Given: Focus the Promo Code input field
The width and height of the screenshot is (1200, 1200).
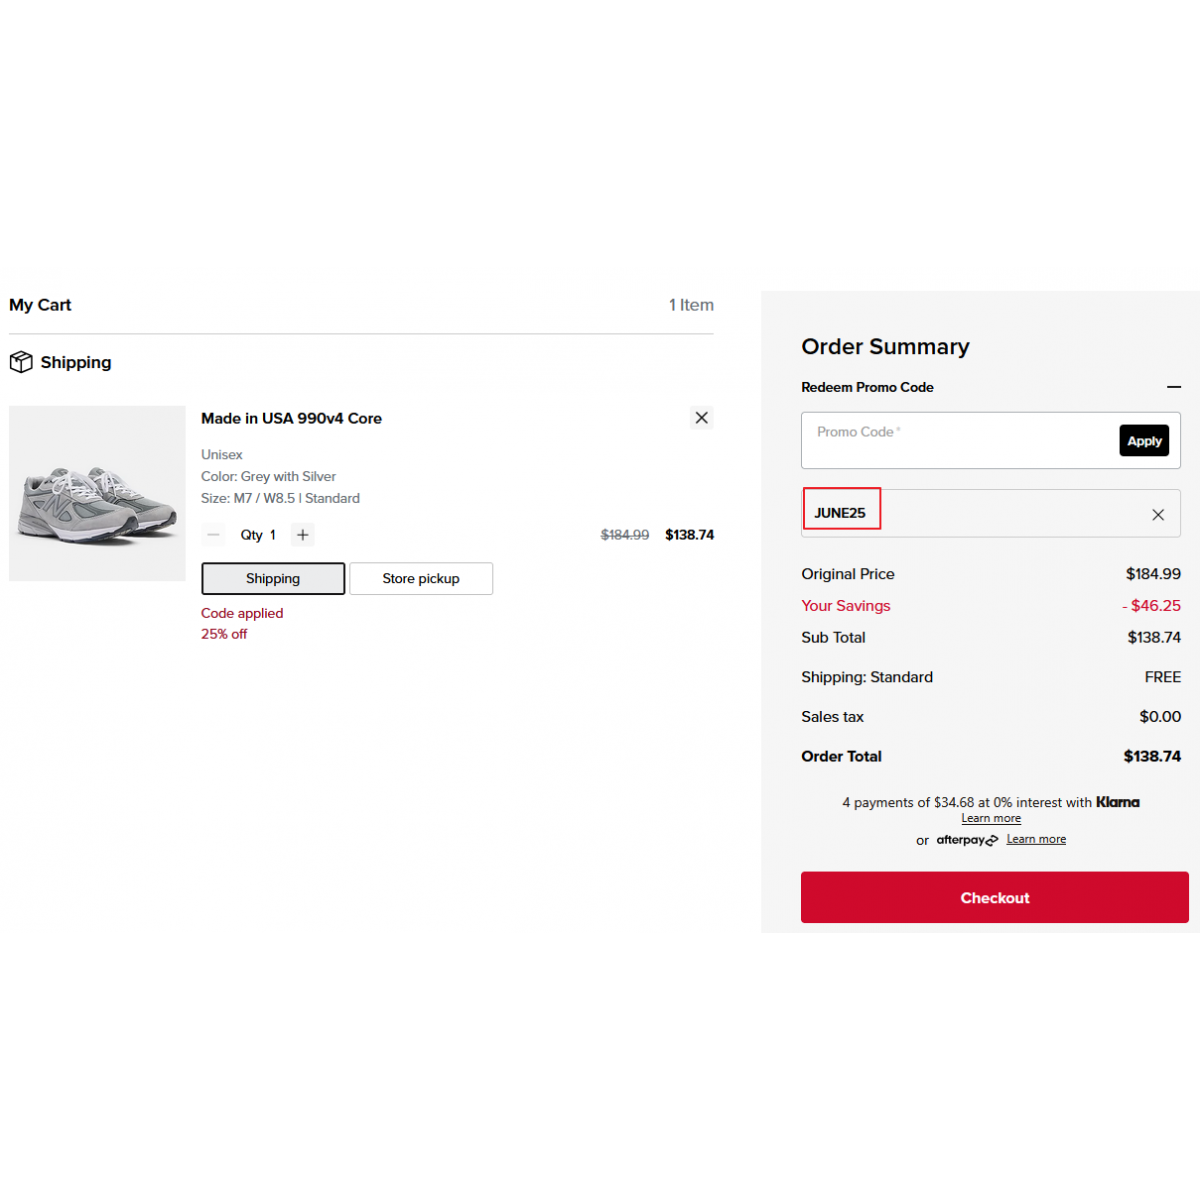Looking at the screenshot, I should pyautogui.click(x=958, y=440).
